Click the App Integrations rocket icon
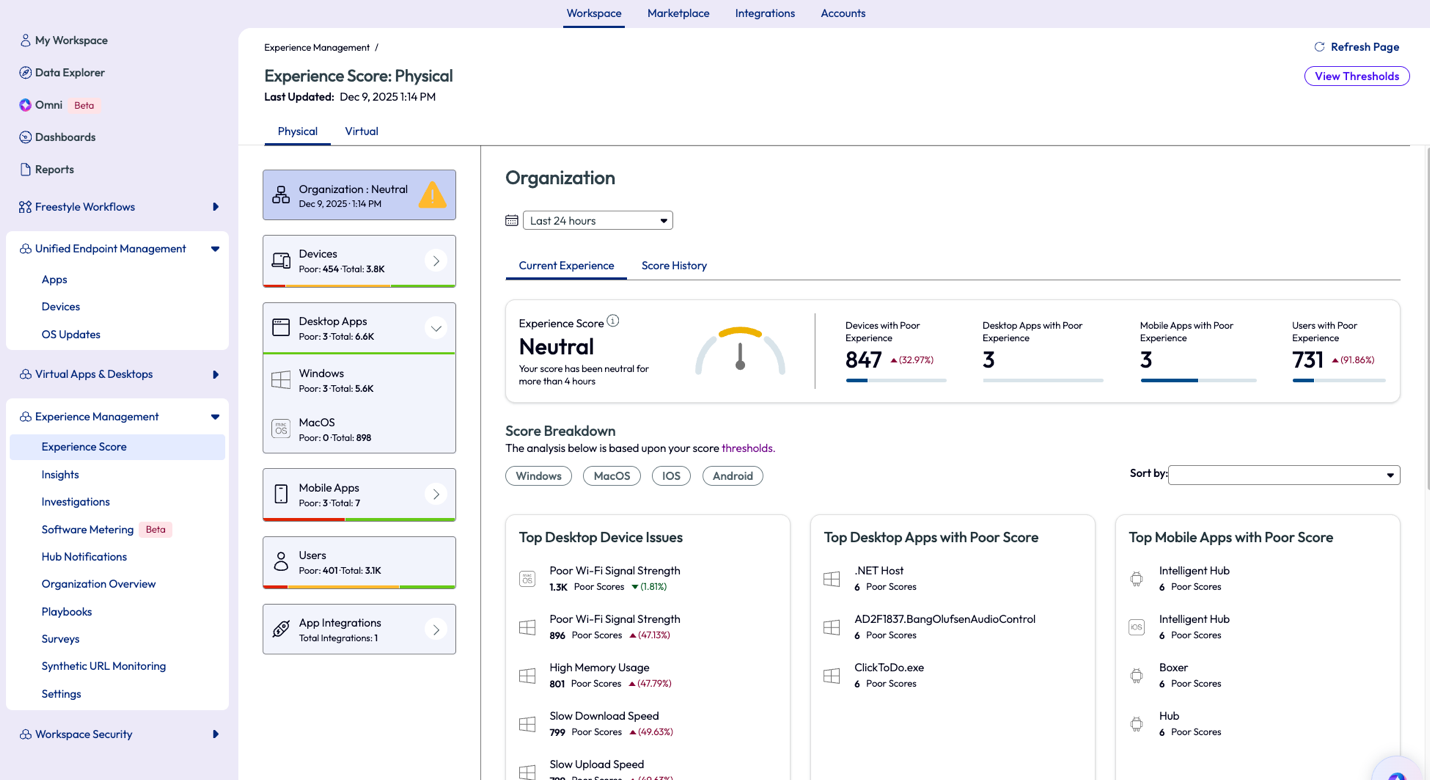The height and width of the screenshot is (780, 1430). coord(281,630)
